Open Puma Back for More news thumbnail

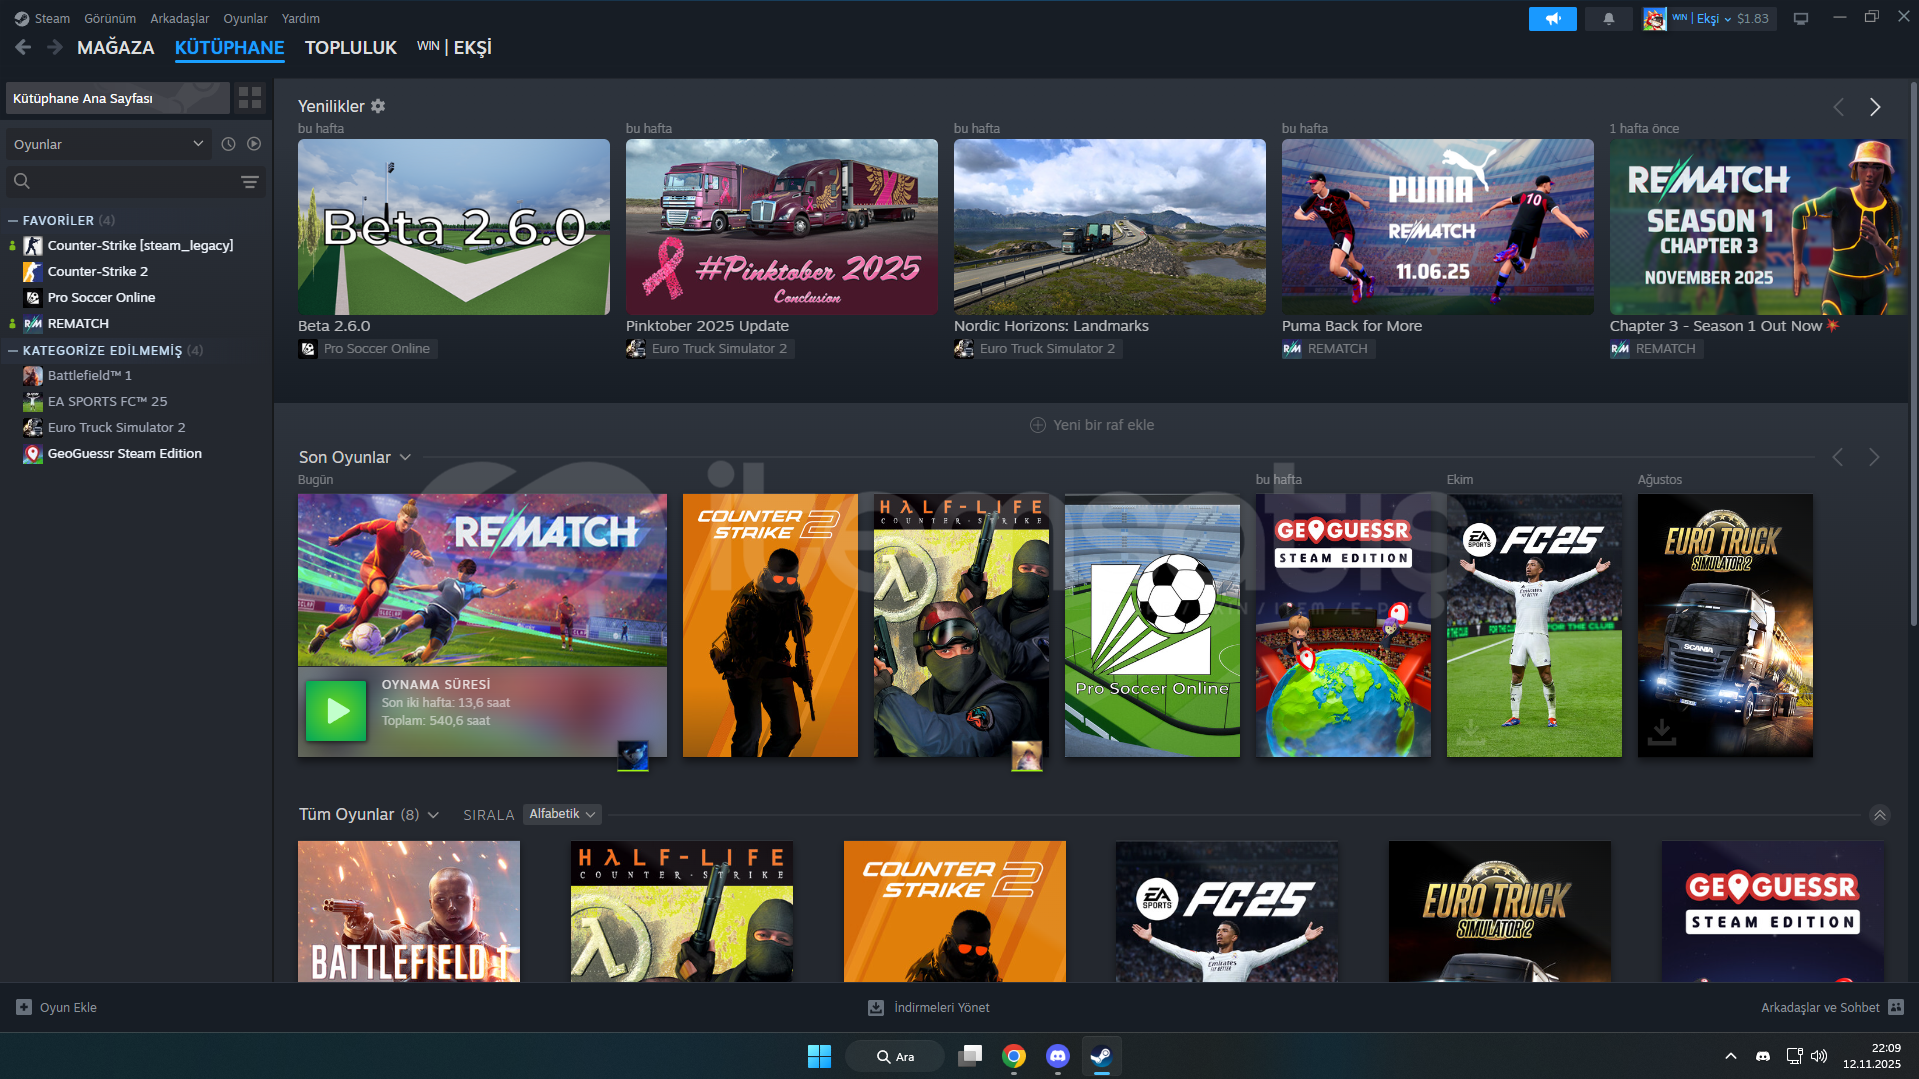coord(1438,227)
